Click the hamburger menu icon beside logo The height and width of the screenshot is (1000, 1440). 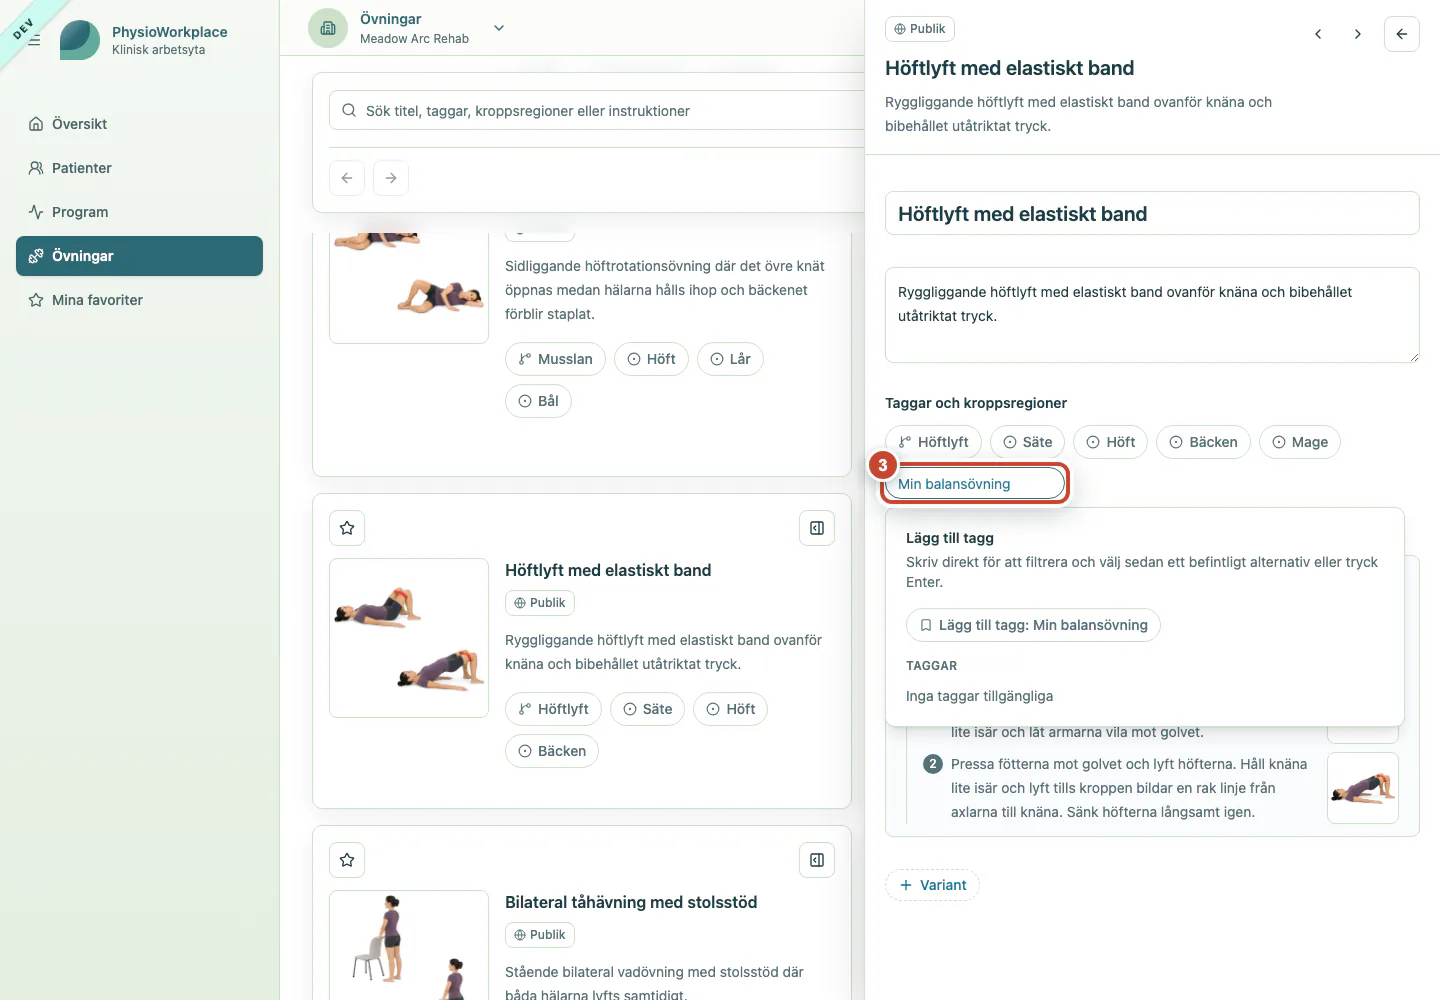pos(34,40)
